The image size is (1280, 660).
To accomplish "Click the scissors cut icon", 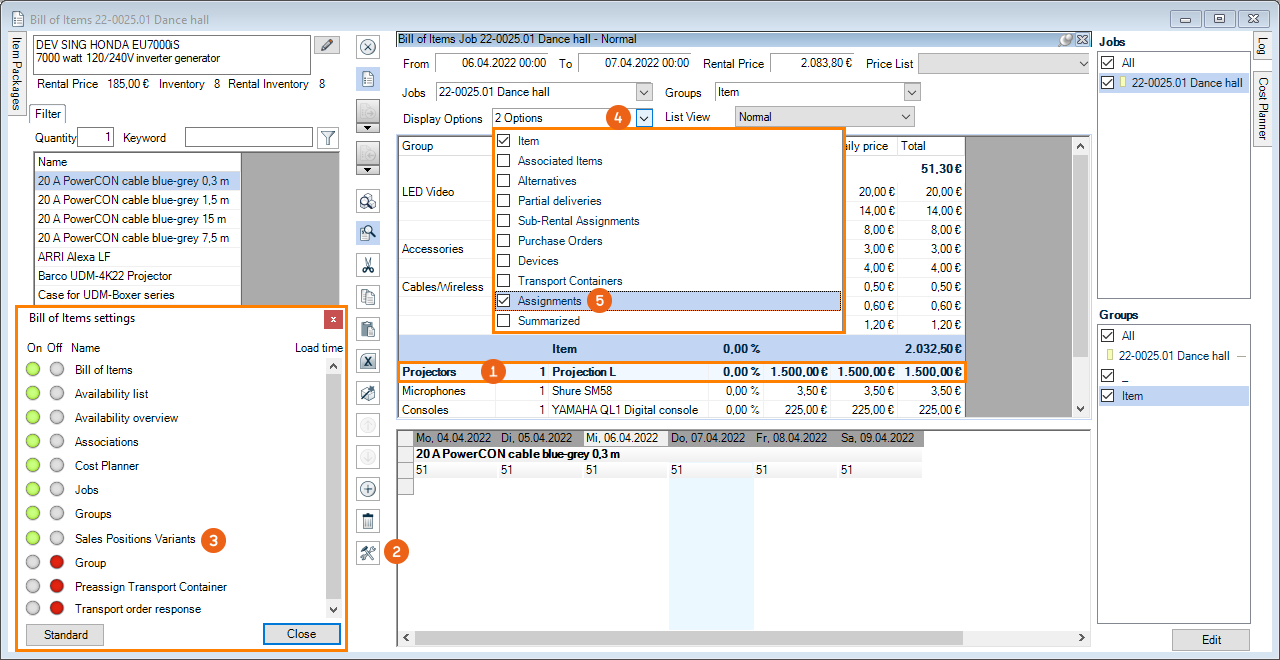I will [x=368, y=265].
